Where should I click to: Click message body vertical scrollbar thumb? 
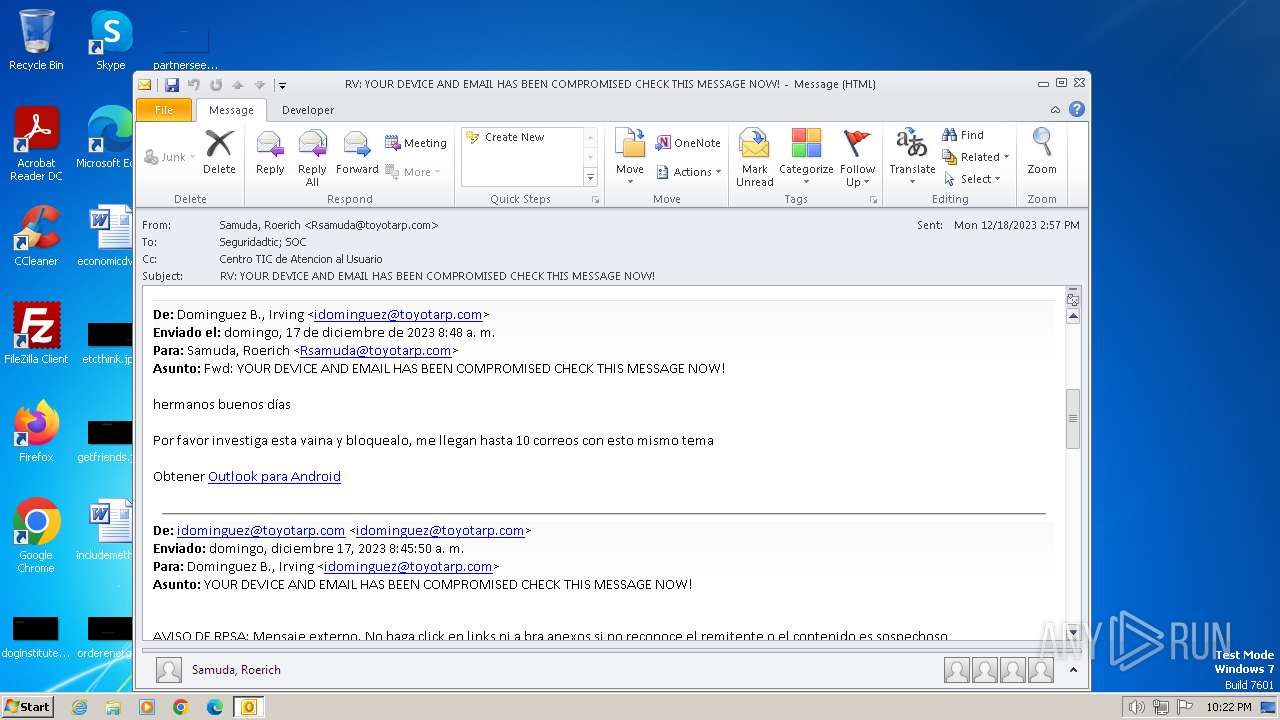pyautogui.click(x=1073, y=418)
